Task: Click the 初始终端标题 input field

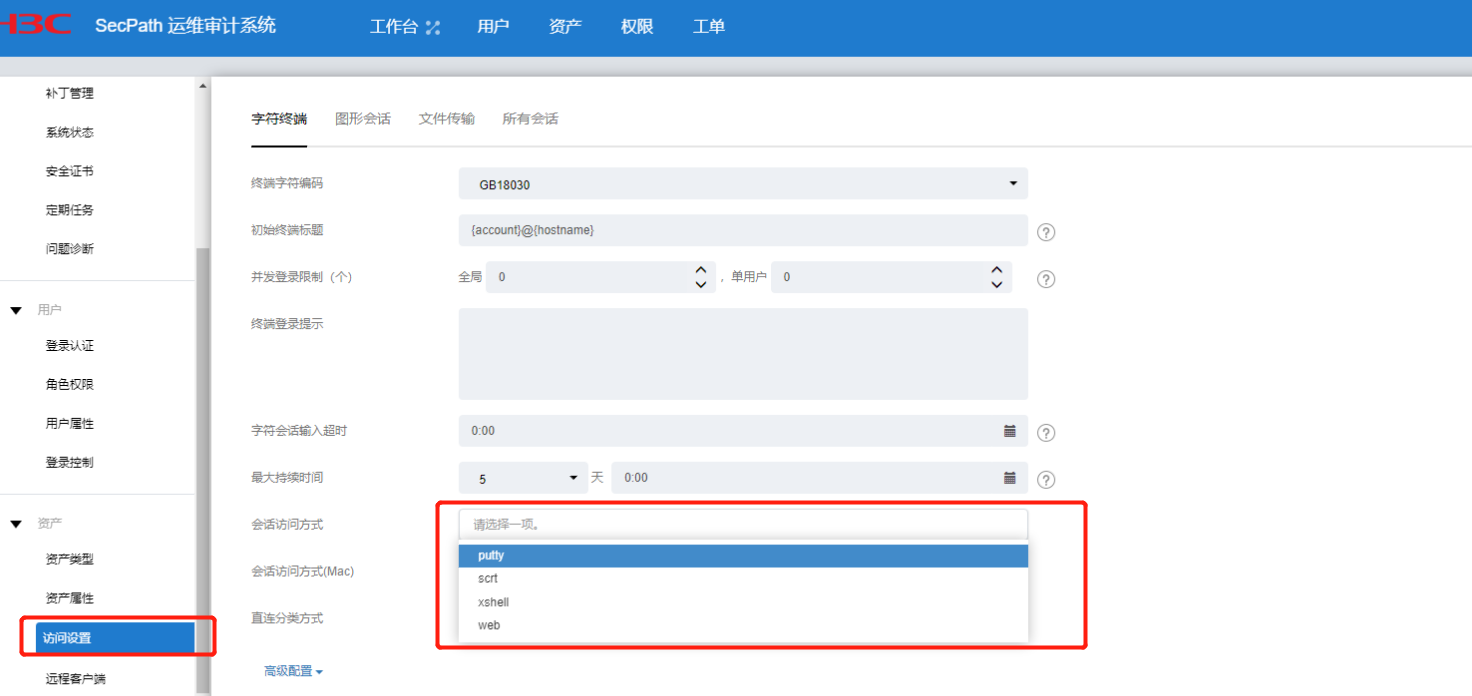Action: [x=743, y=230]
